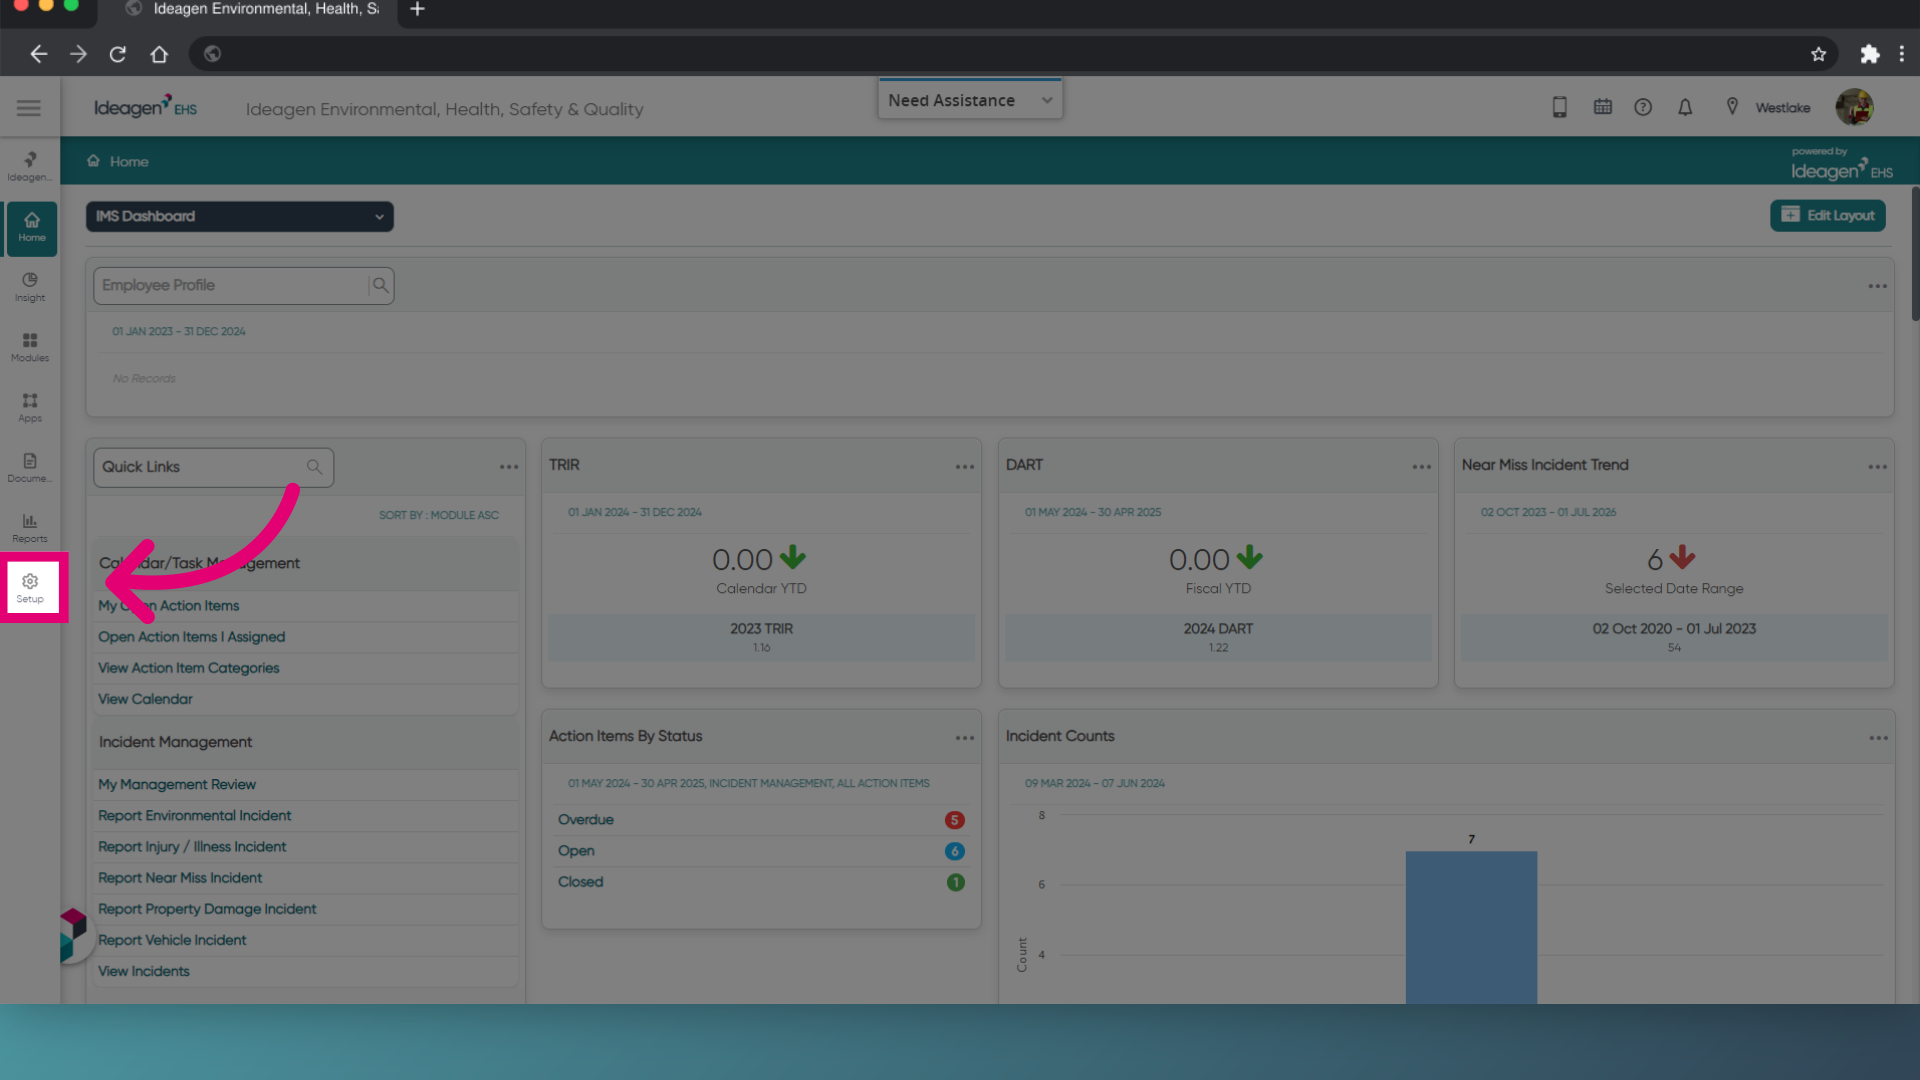The width and height of the screenshot is (1920, 1080).
Task: Open Setup gear in the sidebar
Action: click(30, 588)
